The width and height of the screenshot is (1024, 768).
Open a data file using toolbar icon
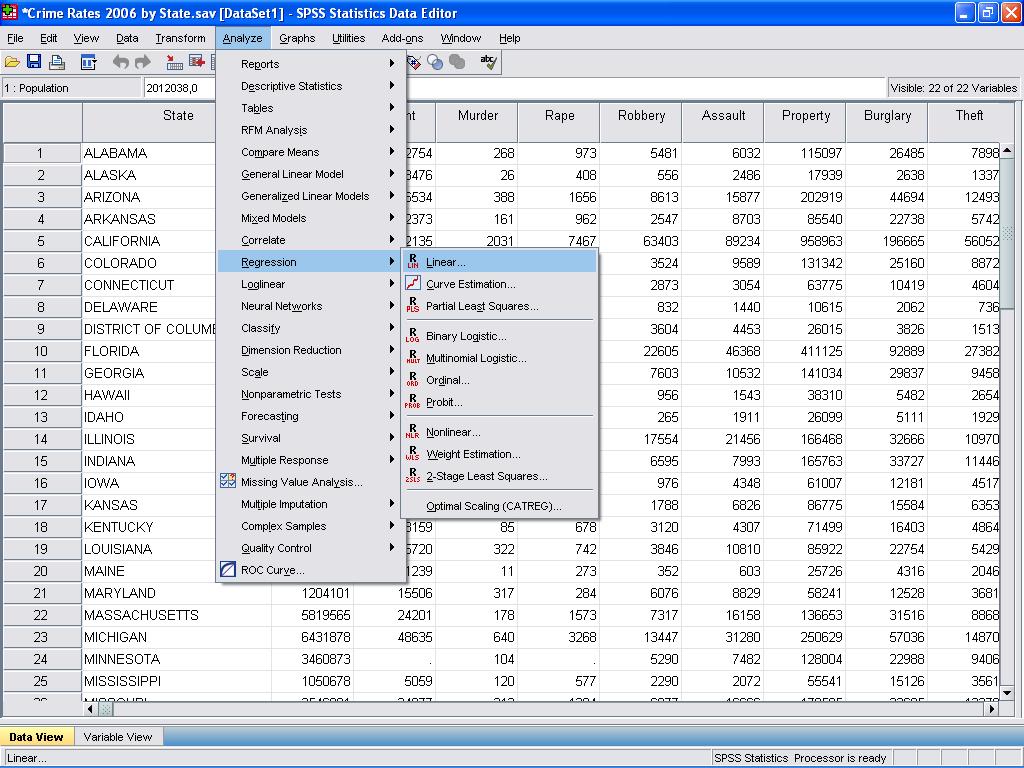point(14,61)
